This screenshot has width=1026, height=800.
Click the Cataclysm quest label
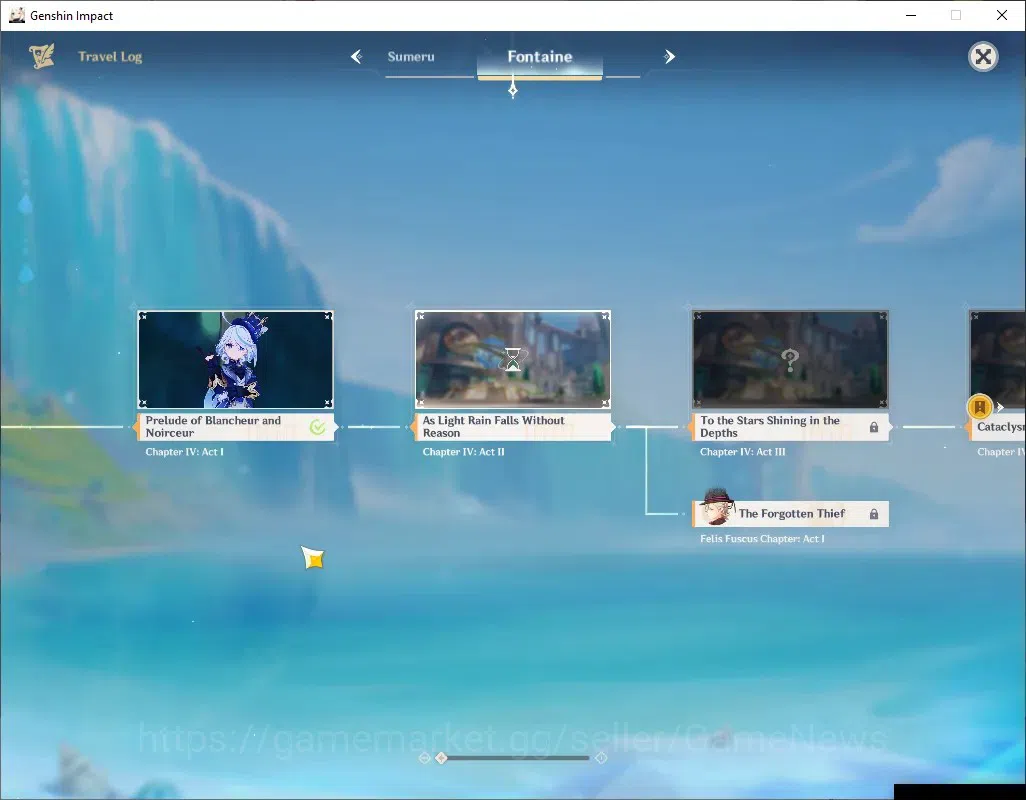tap(997, 426)
